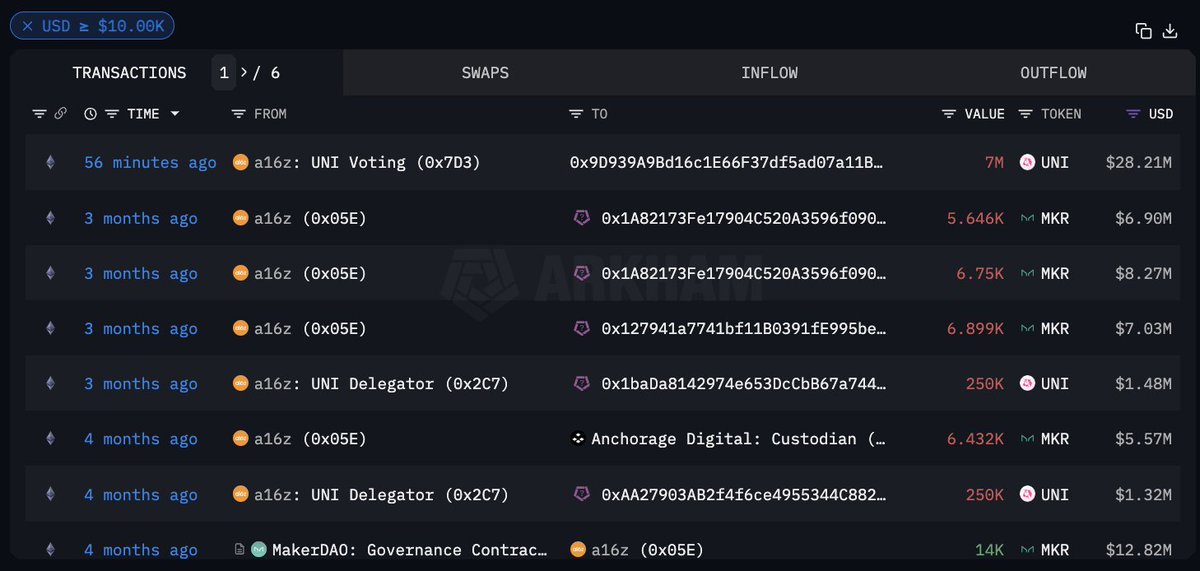
Task: Switch to the INFLOW tab
Action: [x=769, y=73]
